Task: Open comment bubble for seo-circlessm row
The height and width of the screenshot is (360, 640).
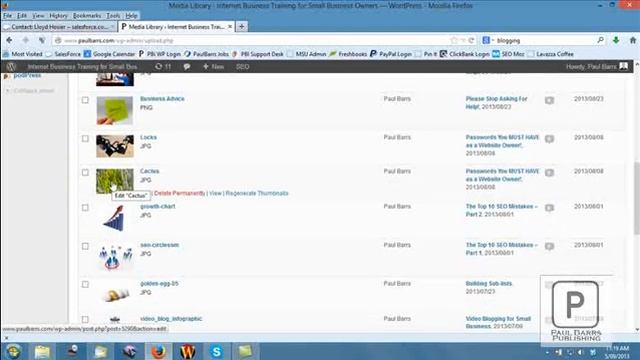Action: coord(549,246)
